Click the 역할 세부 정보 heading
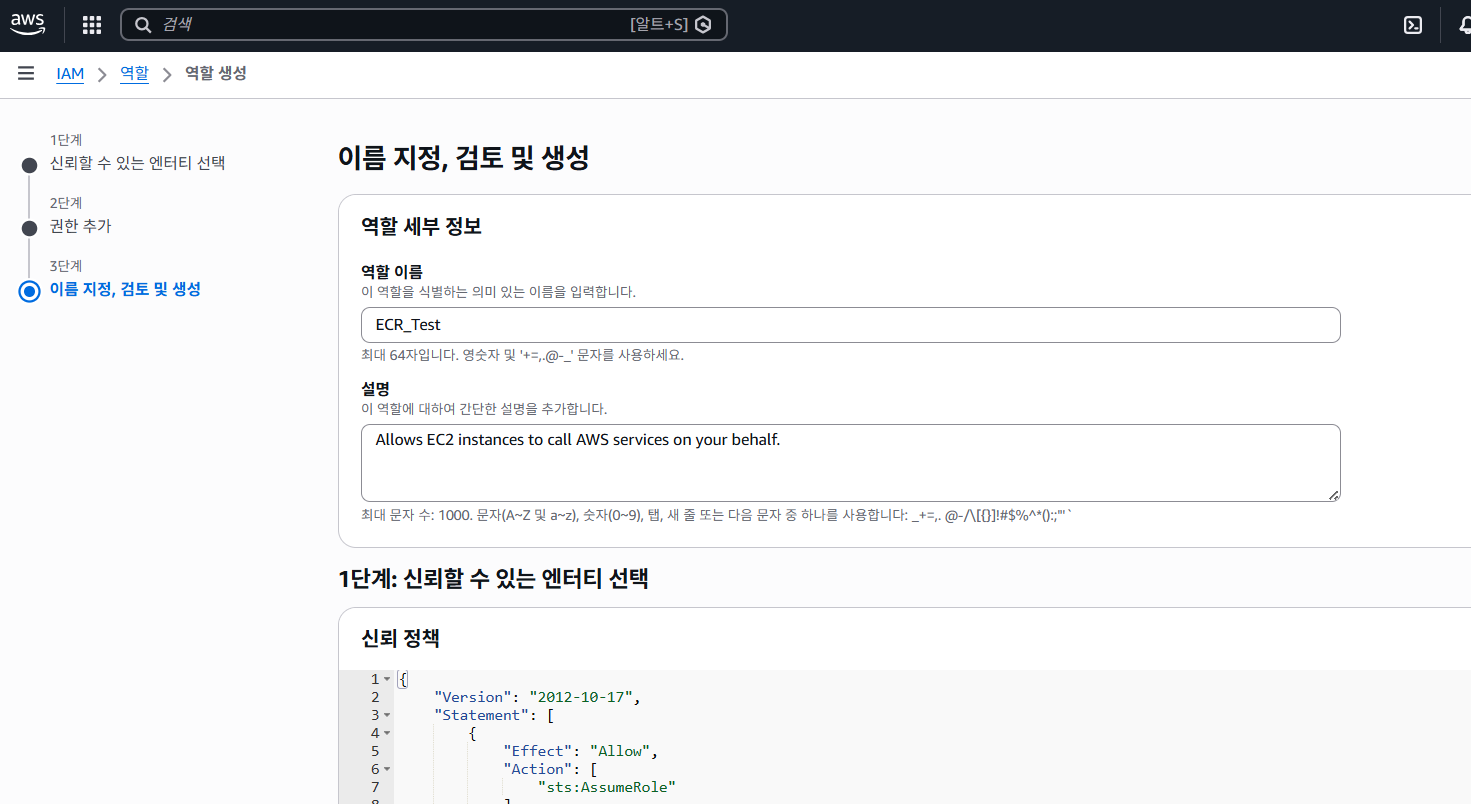 click(421, 226)
